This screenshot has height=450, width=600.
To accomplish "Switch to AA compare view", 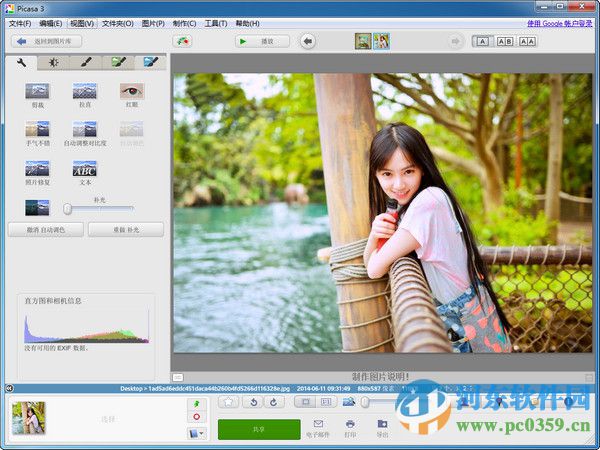I will (x=527, y=41).
